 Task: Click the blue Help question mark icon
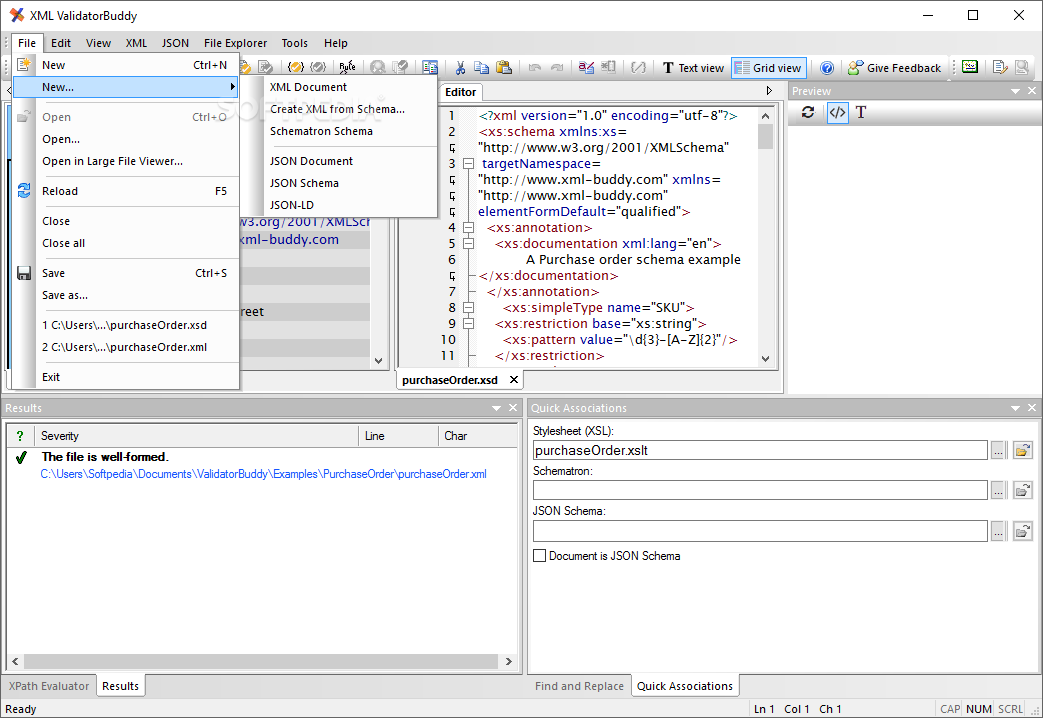tap(827, 68)
